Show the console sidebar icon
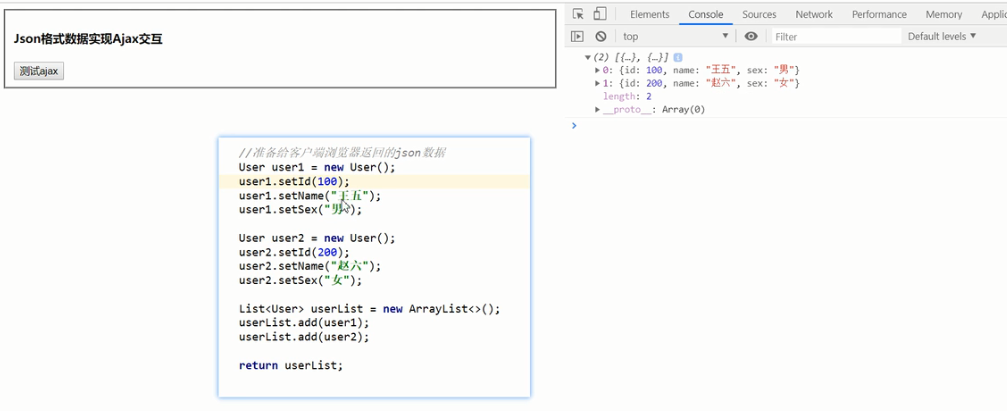 click(577, 37)
